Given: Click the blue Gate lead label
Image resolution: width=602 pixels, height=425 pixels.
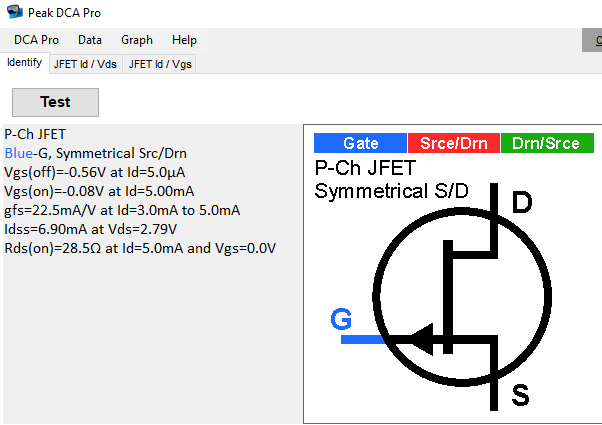Looking at the screenshot, I should [361, 143].
